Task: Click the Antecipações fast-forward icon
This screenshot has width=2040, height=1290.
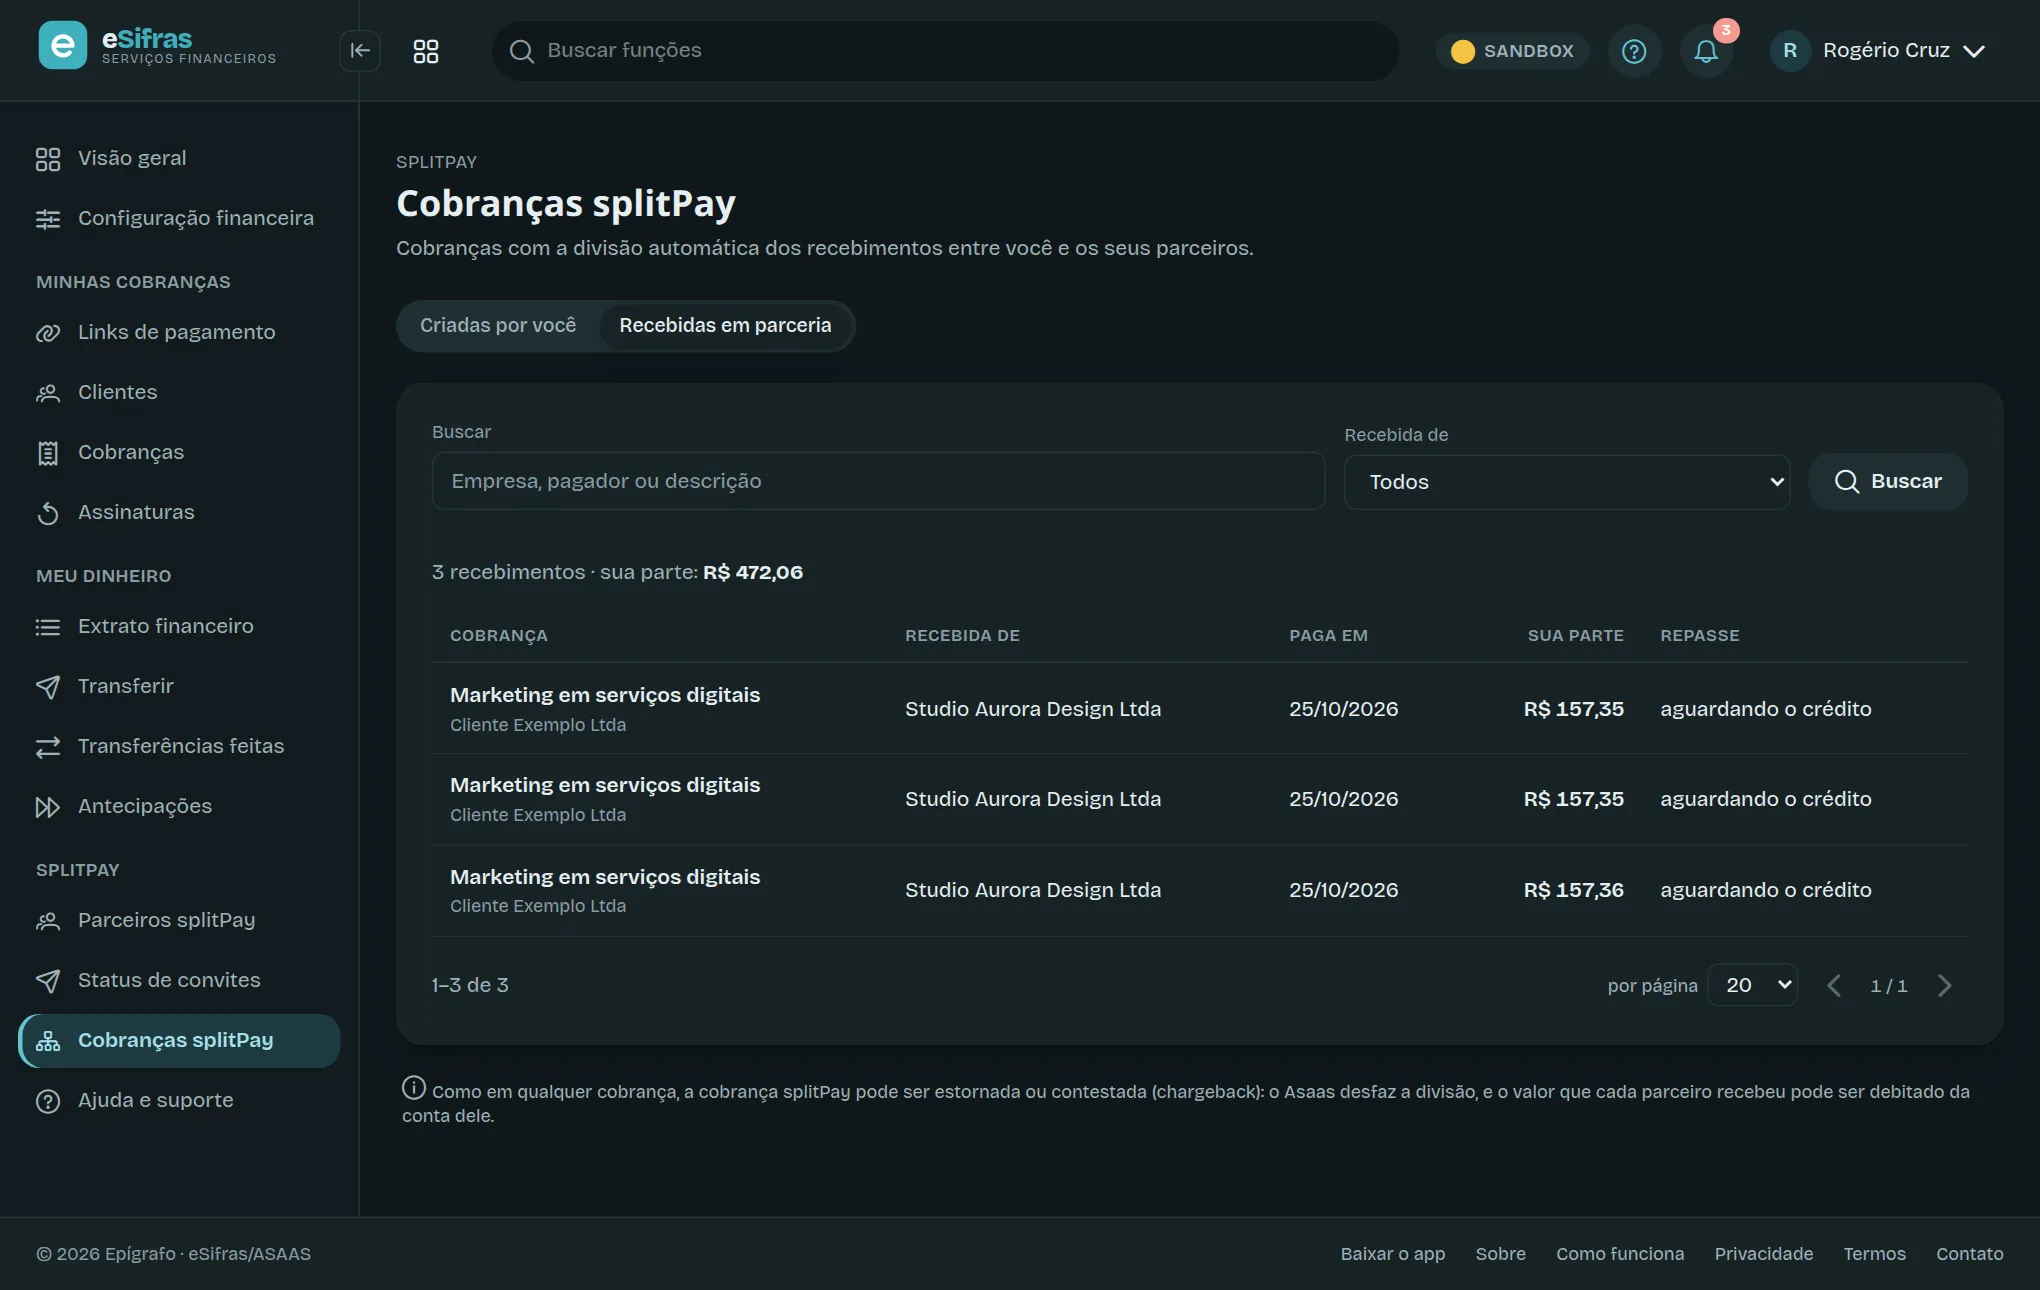Action: click(x=48, y=807)
